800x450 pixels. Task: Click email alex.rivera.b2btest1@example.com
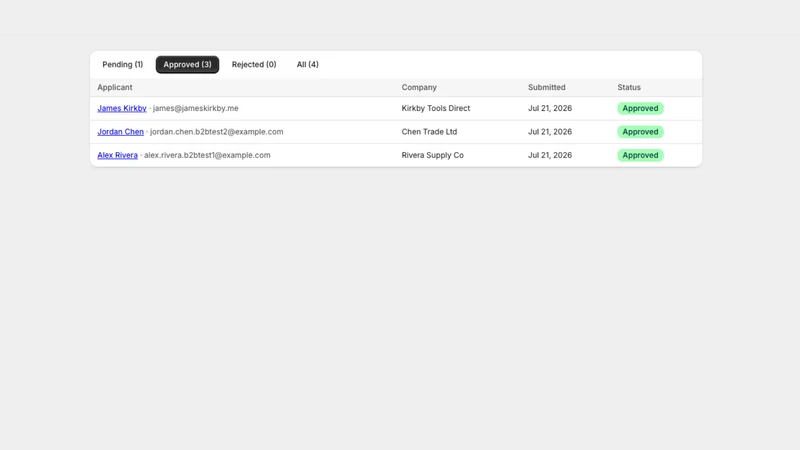coord(207,155)
